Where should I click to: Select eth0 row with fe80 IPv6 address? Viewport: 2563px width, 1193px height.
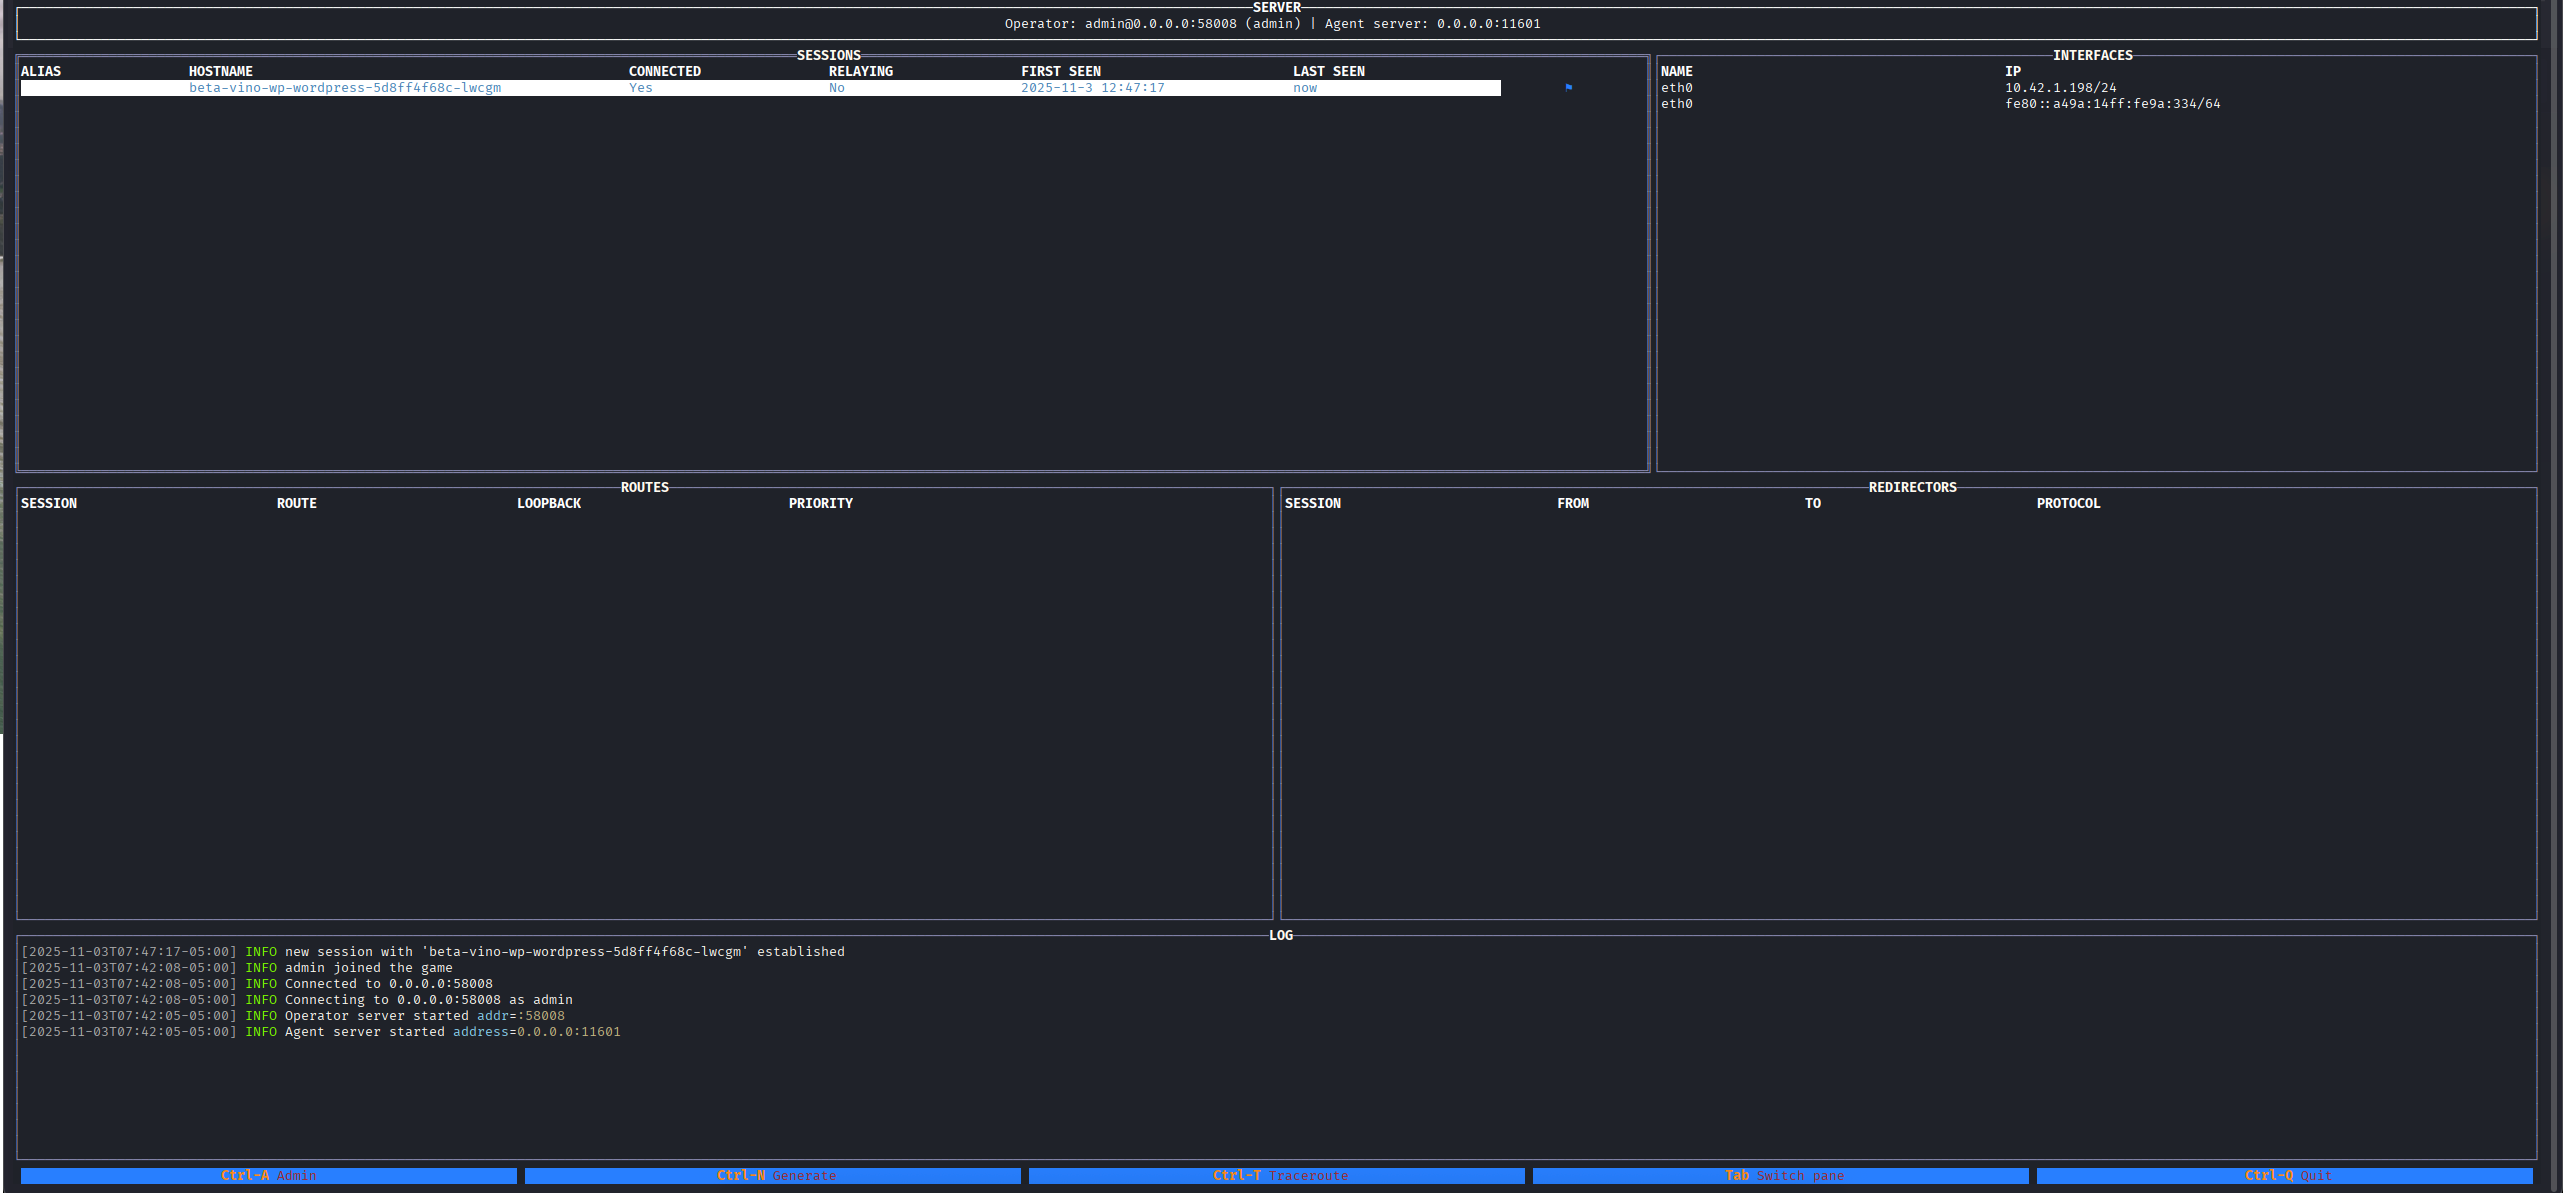(2112, 104)
